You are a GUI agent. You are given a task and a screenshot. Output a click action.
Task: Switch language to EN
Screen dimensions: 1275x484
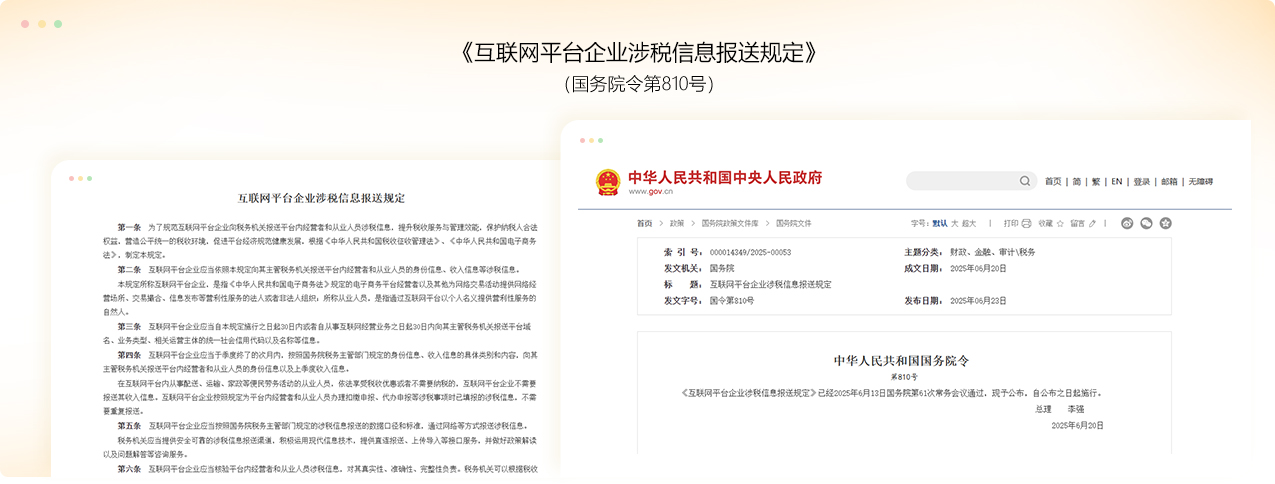click(1117, 182)
